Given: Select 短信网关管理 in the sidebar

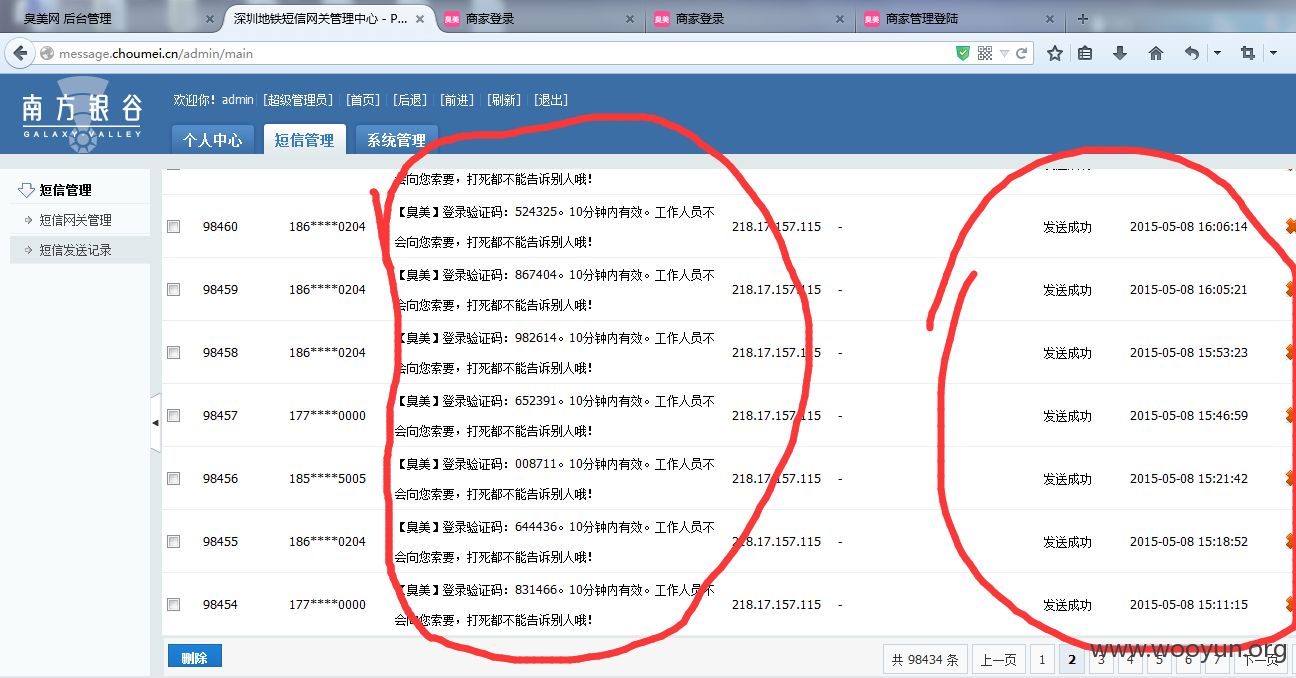Looking at the screenshot, I should (x=75, y=220).
